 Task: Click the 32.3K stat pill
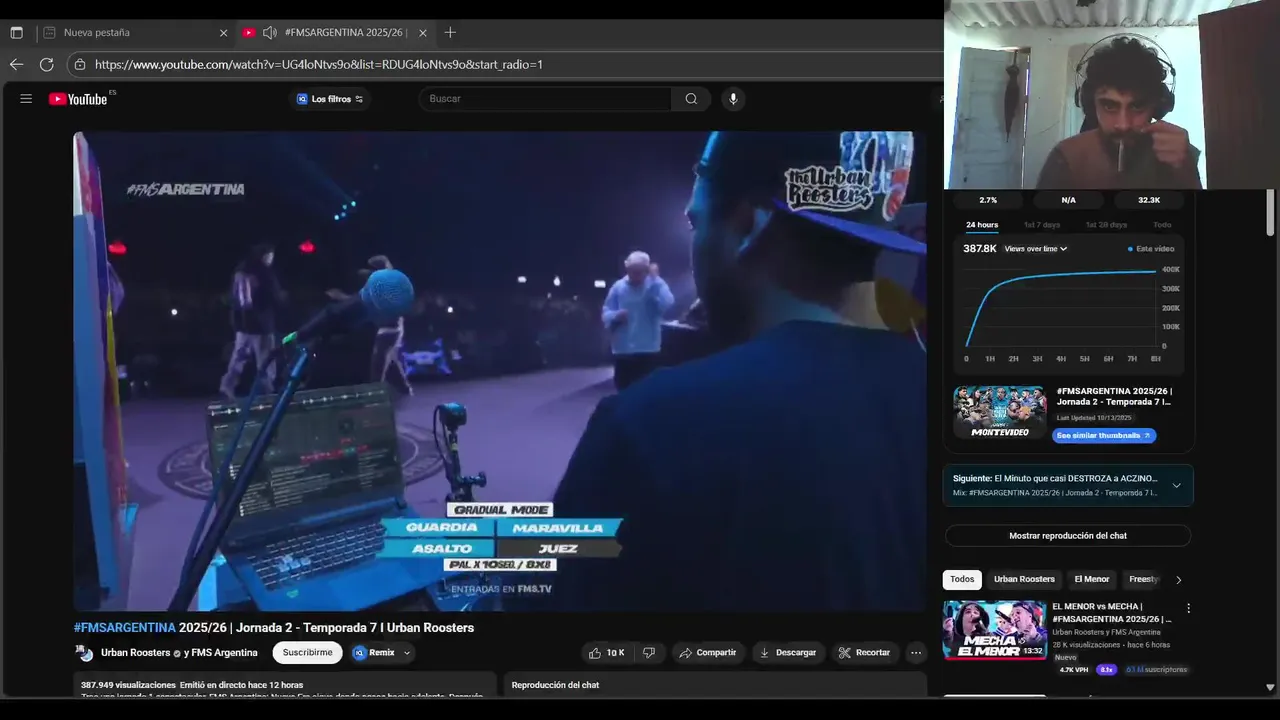coord(1149,200)
